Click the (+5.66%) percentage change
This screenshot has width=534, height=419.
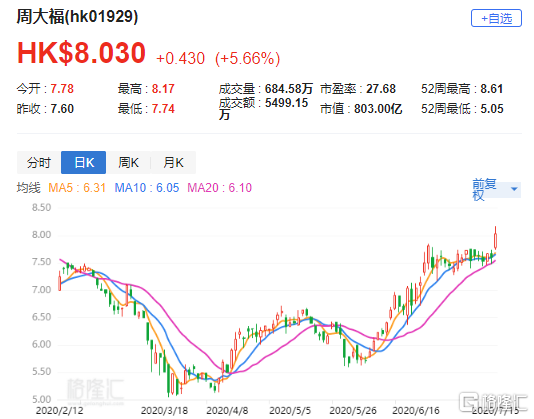pyautogui.click(x=248, y=58)
